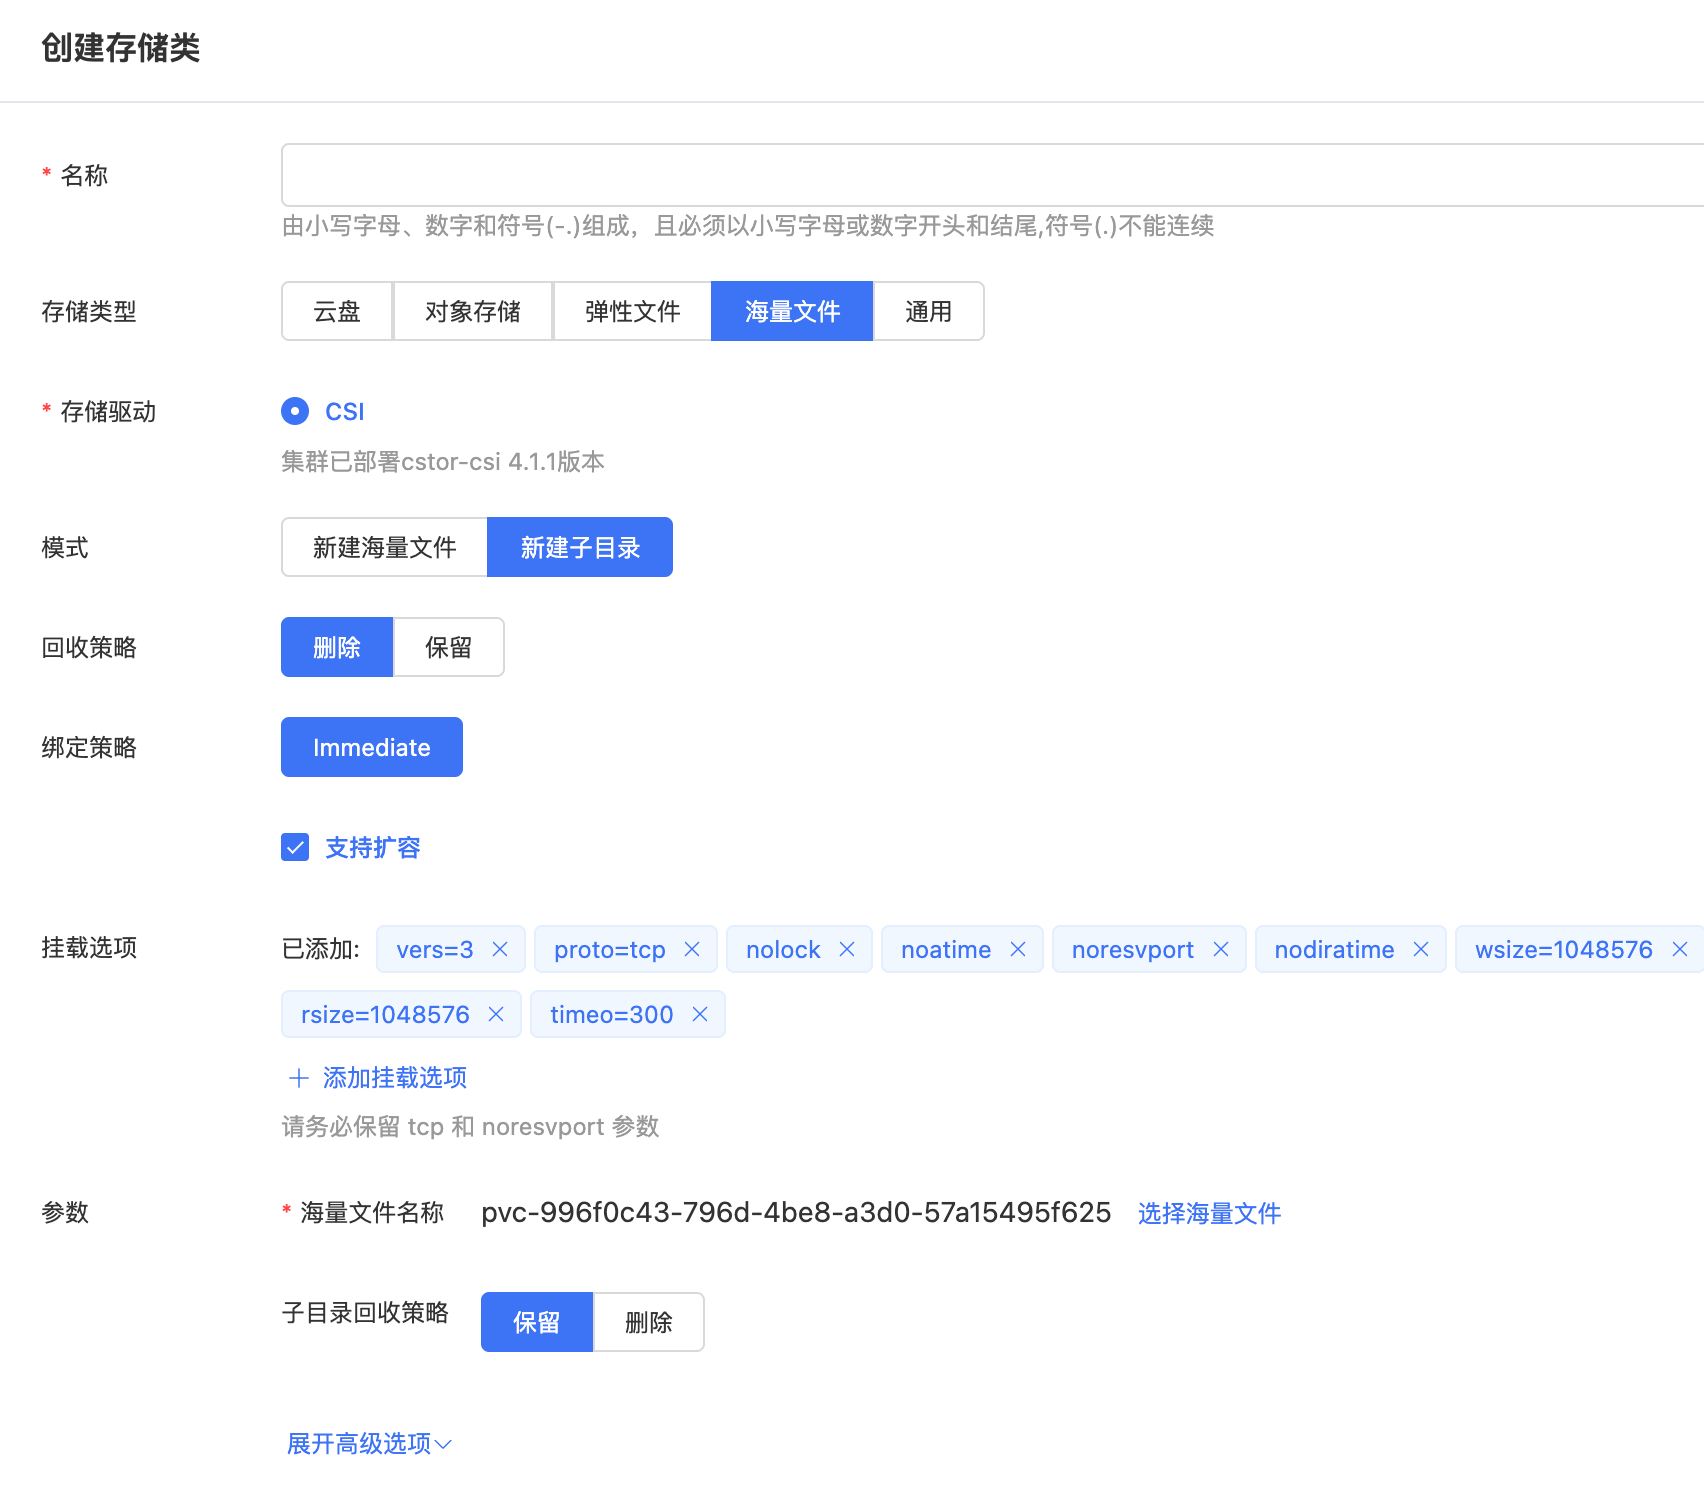Choose 新建海量文件 mode
The image size is (1704, 1486).
point(384,547)
